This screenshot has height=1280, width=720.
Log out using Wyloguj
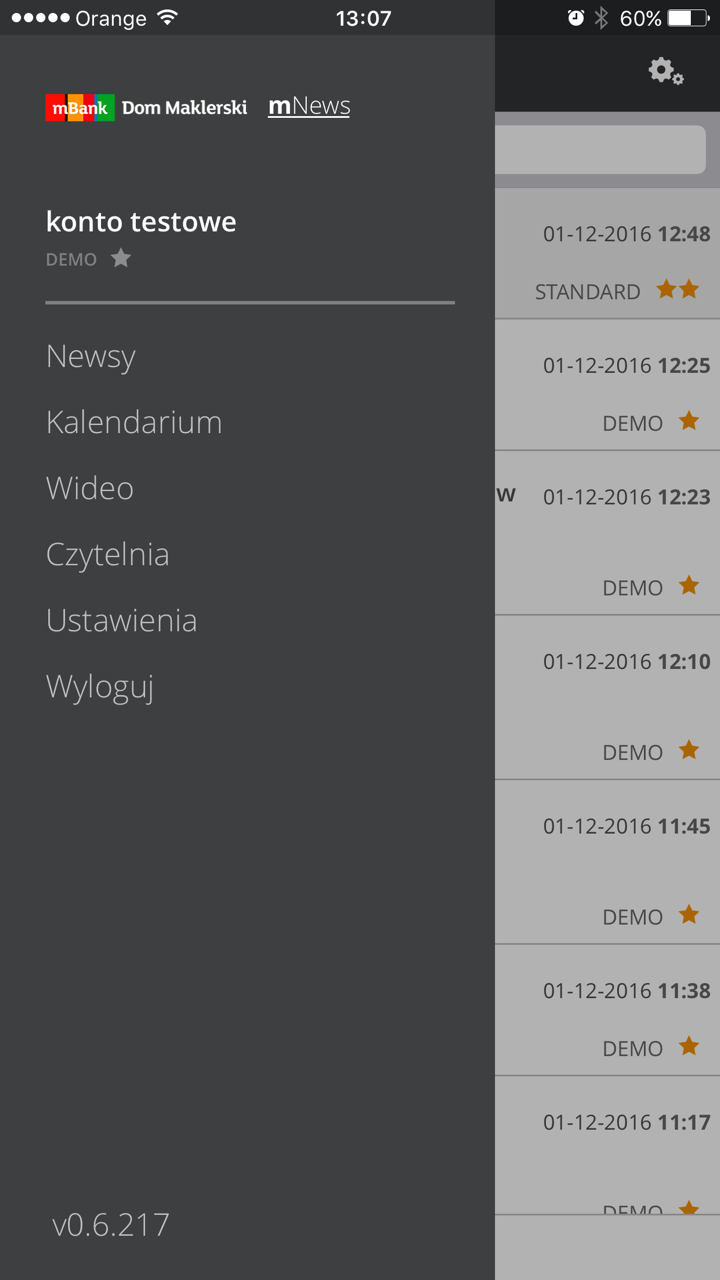click(100, 687)
